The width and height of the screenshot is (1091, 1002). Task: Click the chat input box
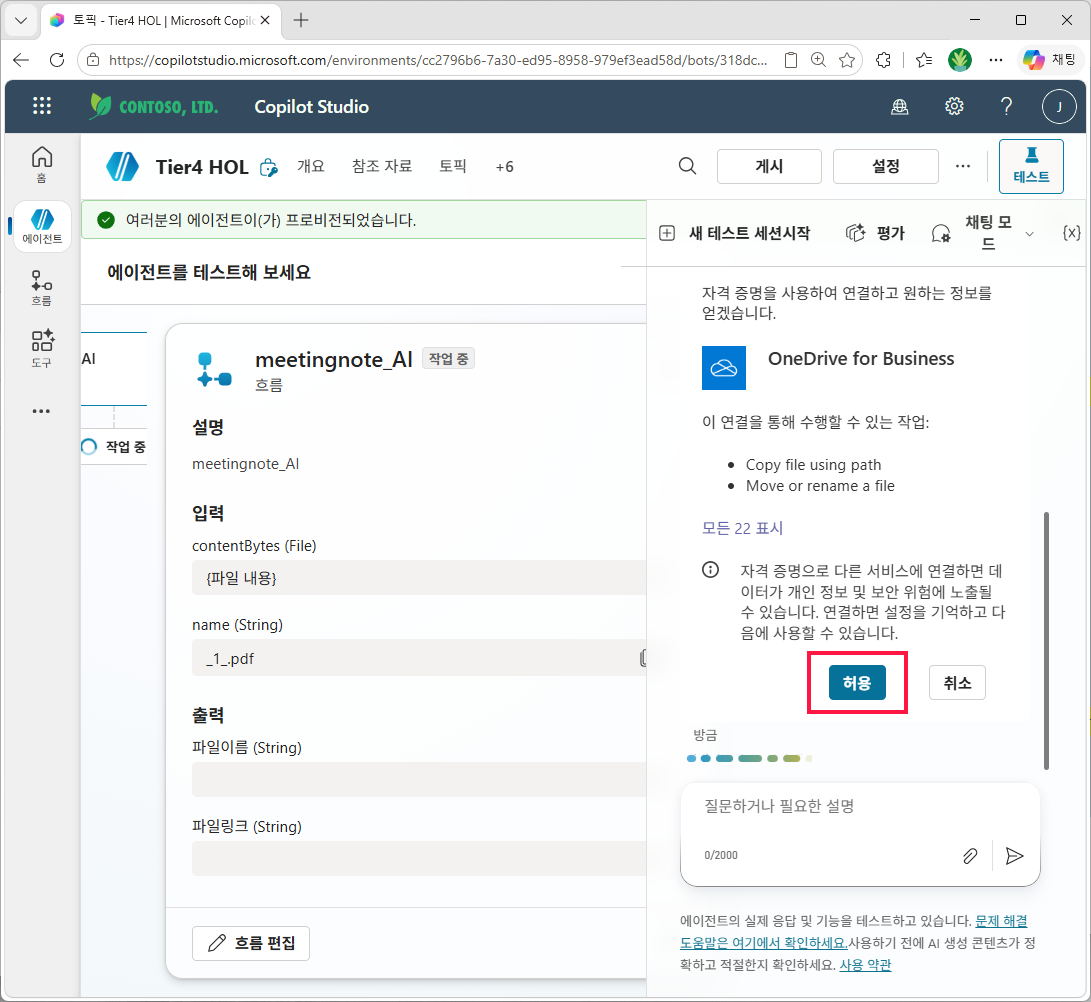point(860,834)
